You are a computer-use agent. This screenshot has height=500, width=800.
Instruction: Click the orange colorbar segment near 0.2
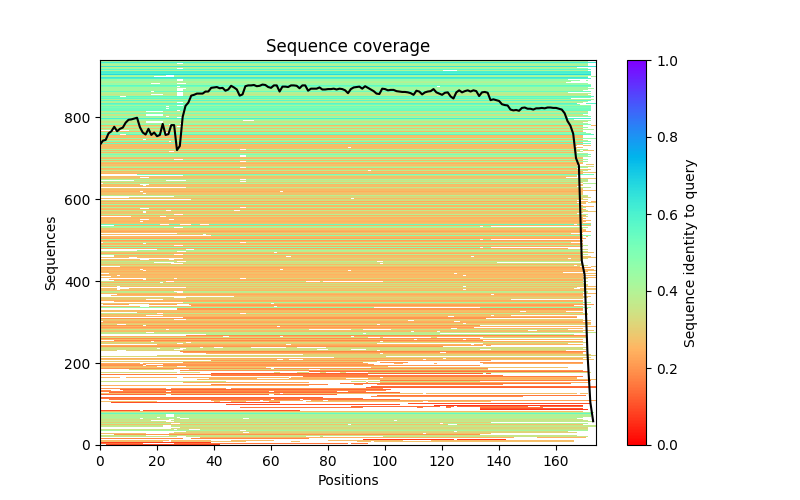[637, 368]
